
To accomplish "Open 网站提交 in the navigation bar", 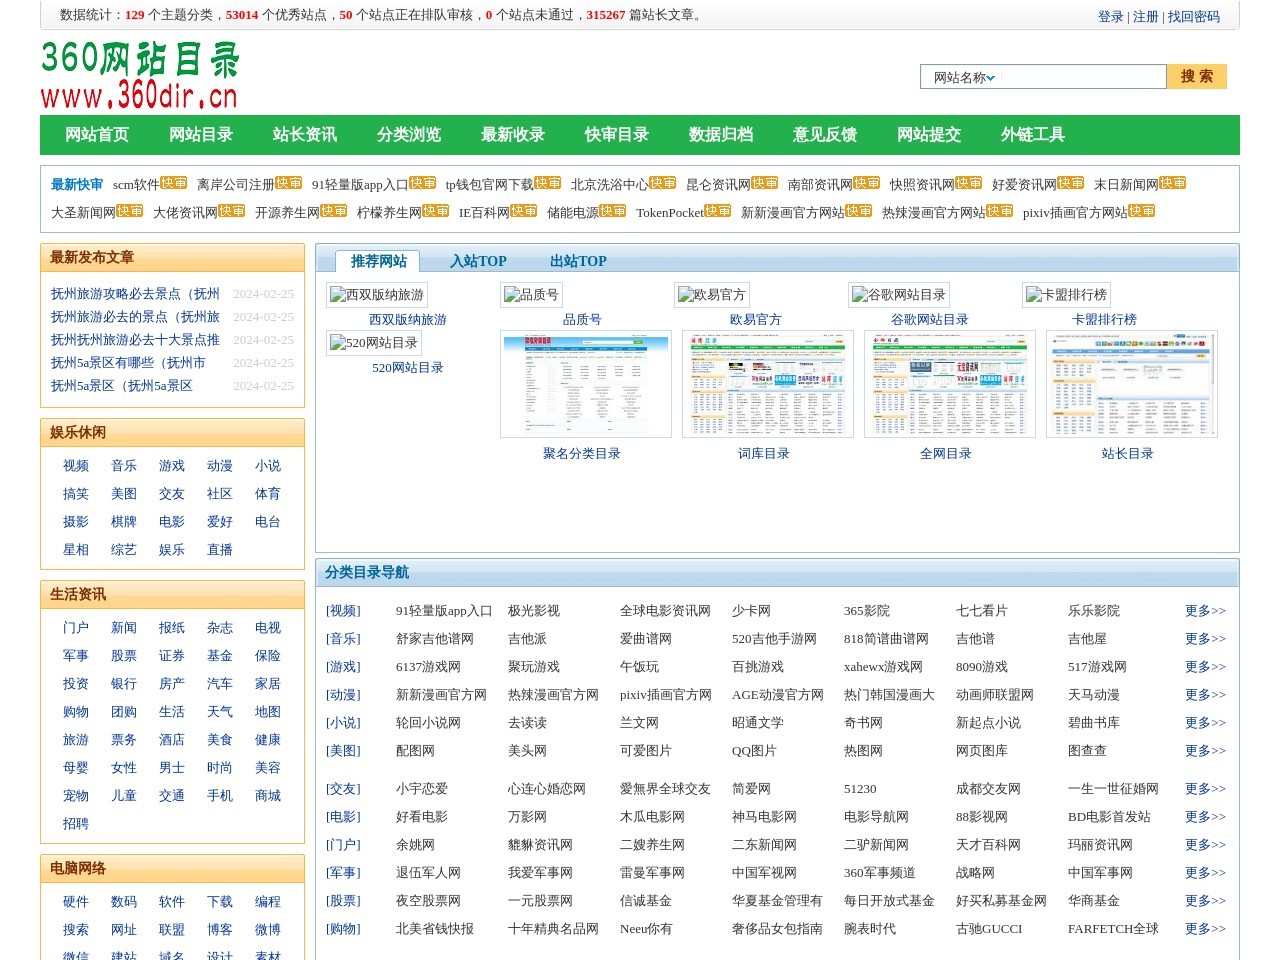I will [x=928, y=135].
